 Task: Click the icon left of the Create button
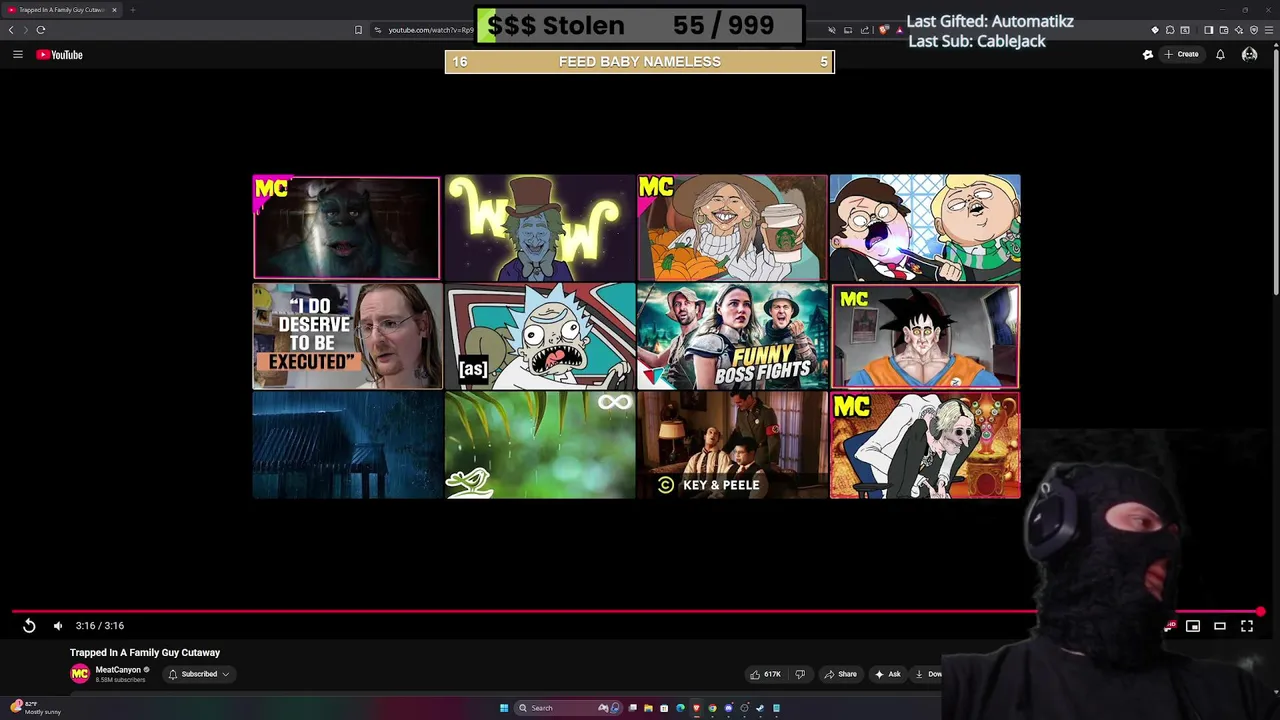coord(1148,55)
